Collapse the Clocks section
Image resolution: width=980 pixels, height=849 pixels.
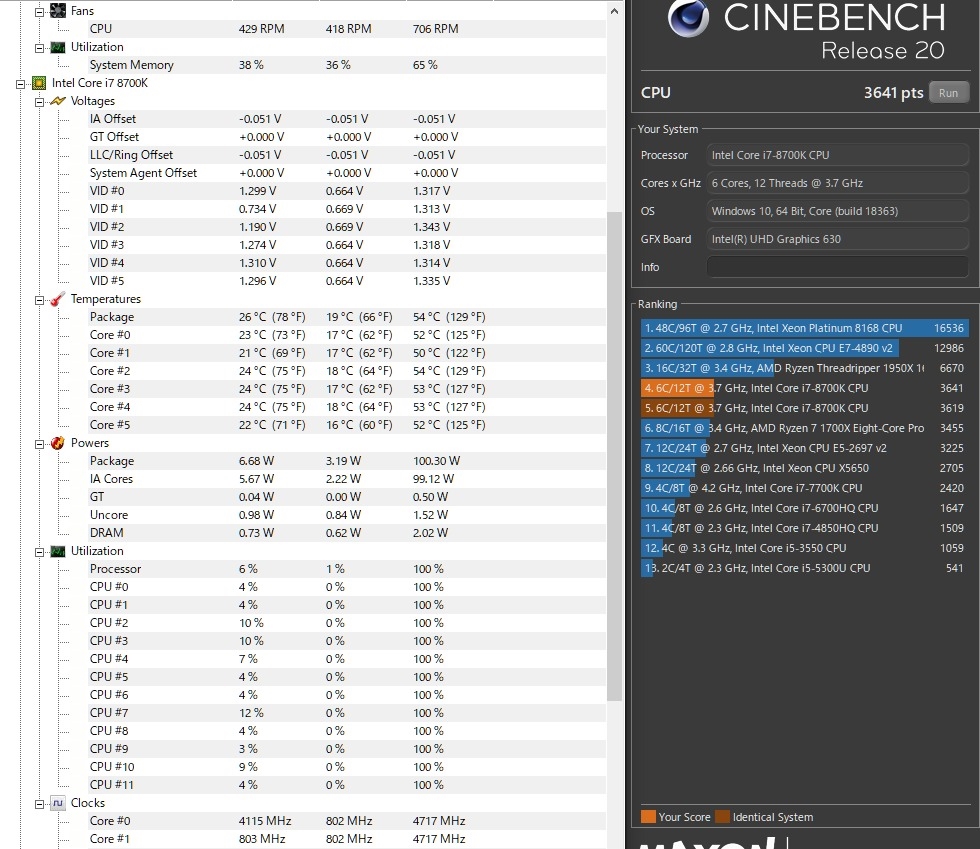[x=39, y=804]
